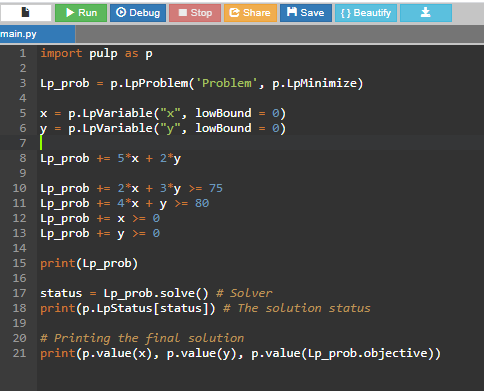Share the code with the Share button

(250, 13)
